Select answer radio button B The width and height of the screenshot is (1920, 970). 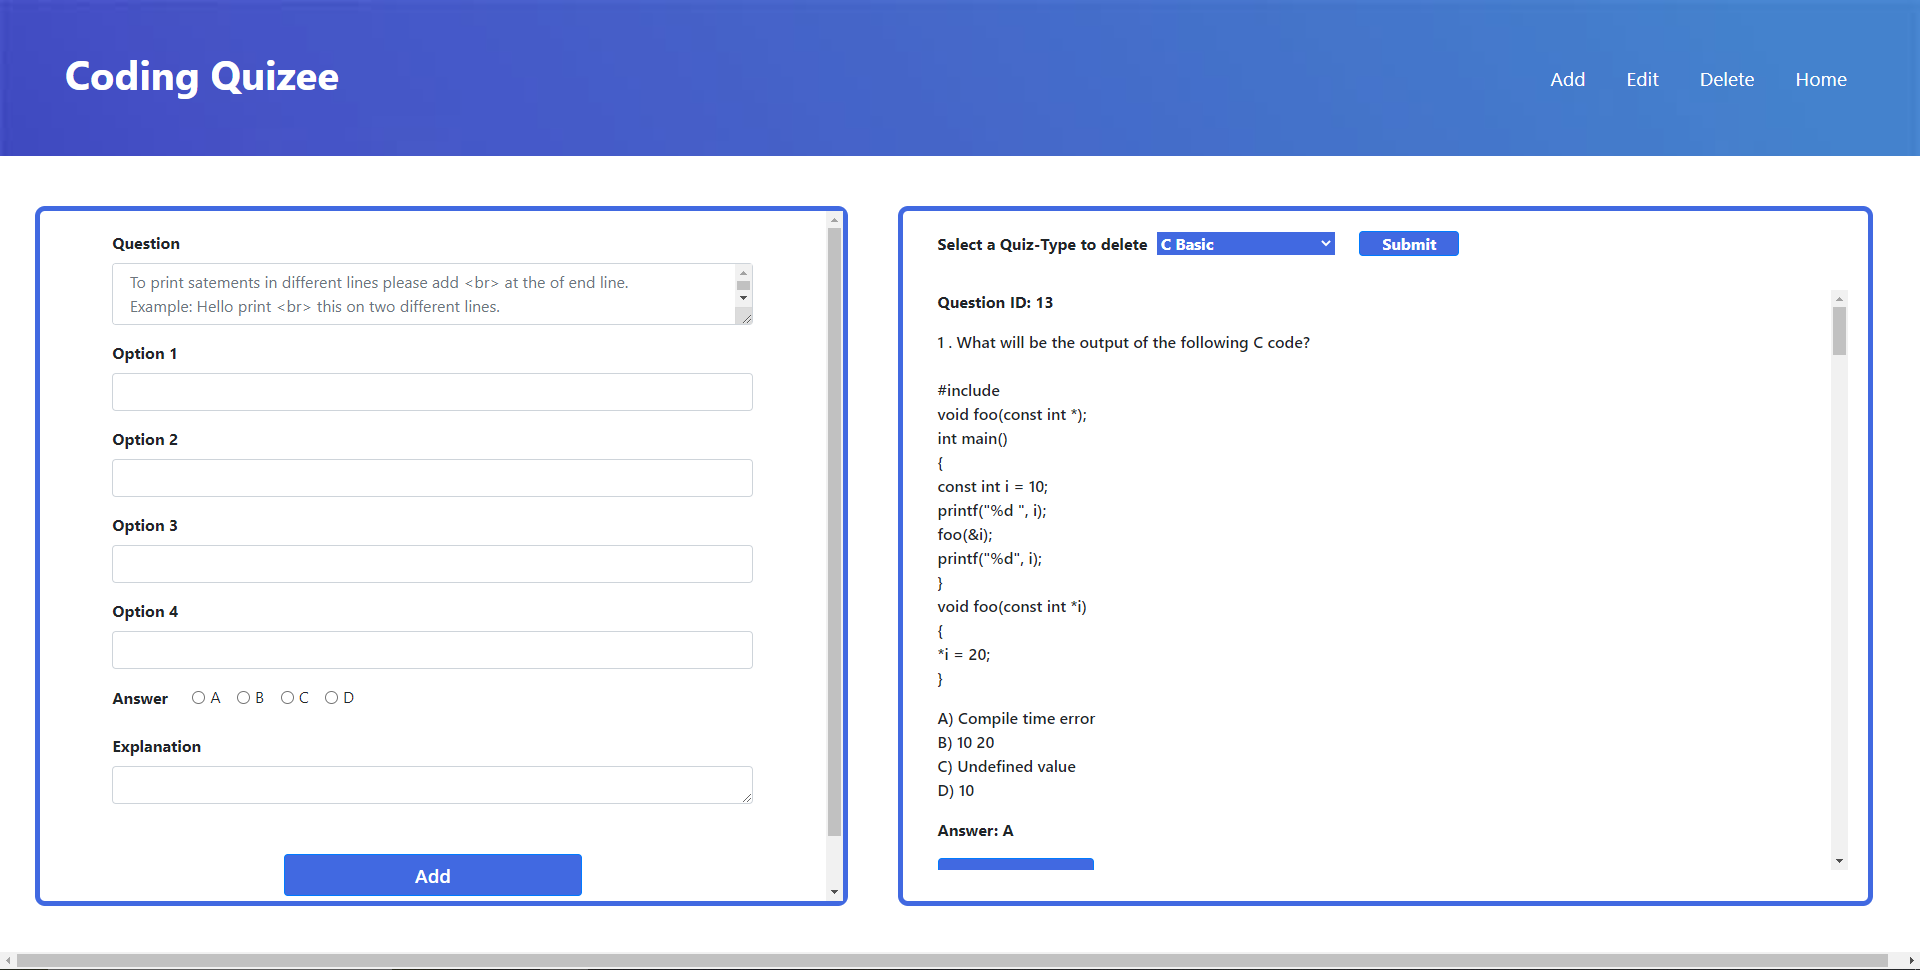tap(243, 698)
